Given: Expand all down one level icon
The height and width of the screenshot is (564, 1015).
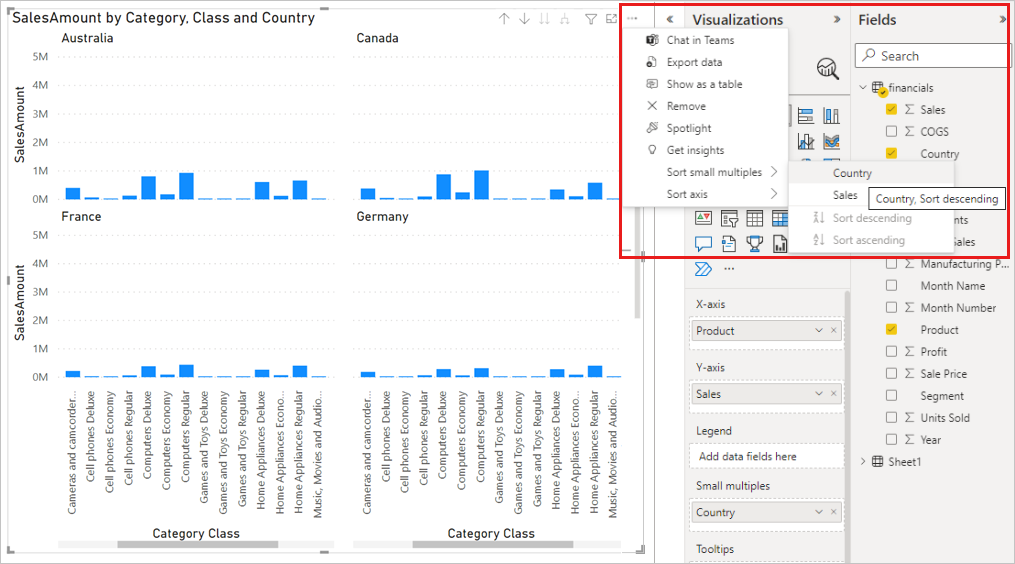Looking at the screenshot, I should [564, 19].
